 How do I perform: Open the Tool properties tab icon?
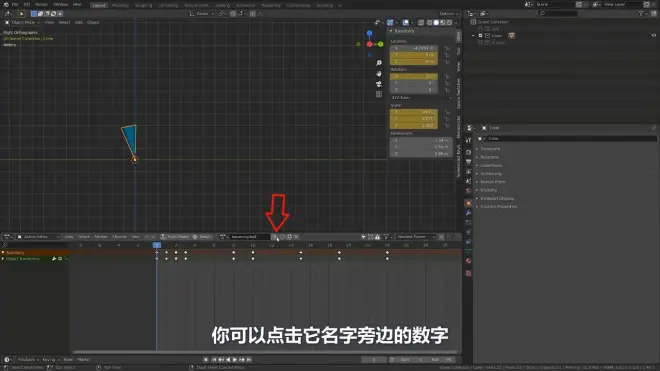coord(468,140)
